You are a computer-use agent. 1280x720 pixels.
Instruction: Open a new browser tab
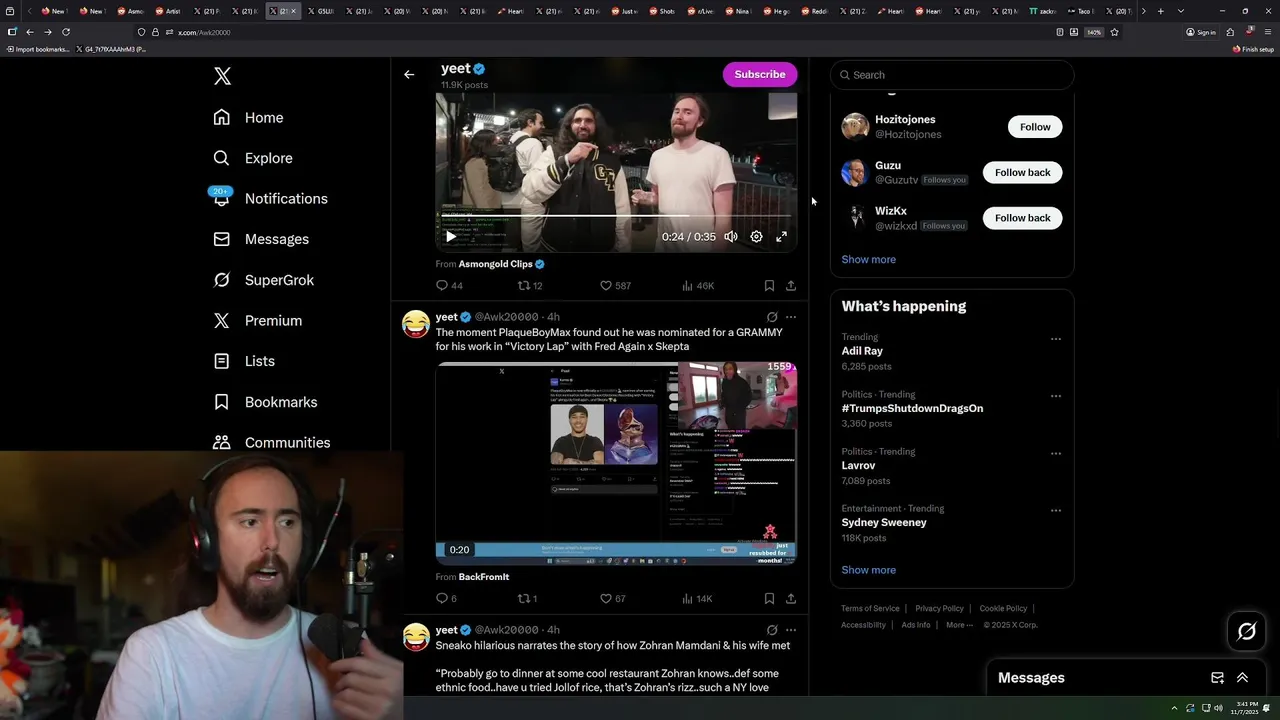pyautogui.click(x=1160, y=11)
